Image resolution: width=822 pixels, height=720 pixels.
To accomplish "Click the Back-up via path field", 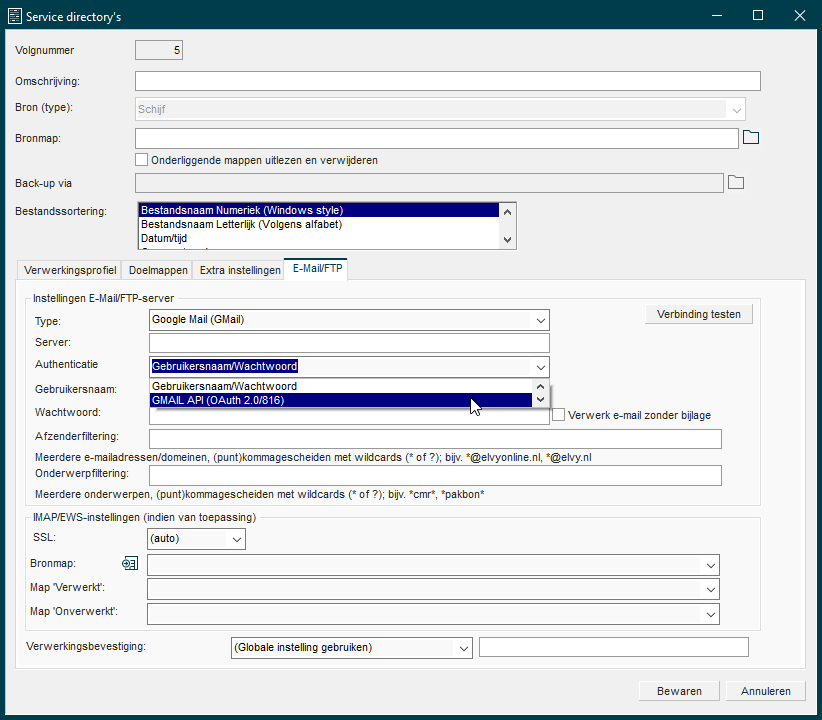I will (429, 183).
